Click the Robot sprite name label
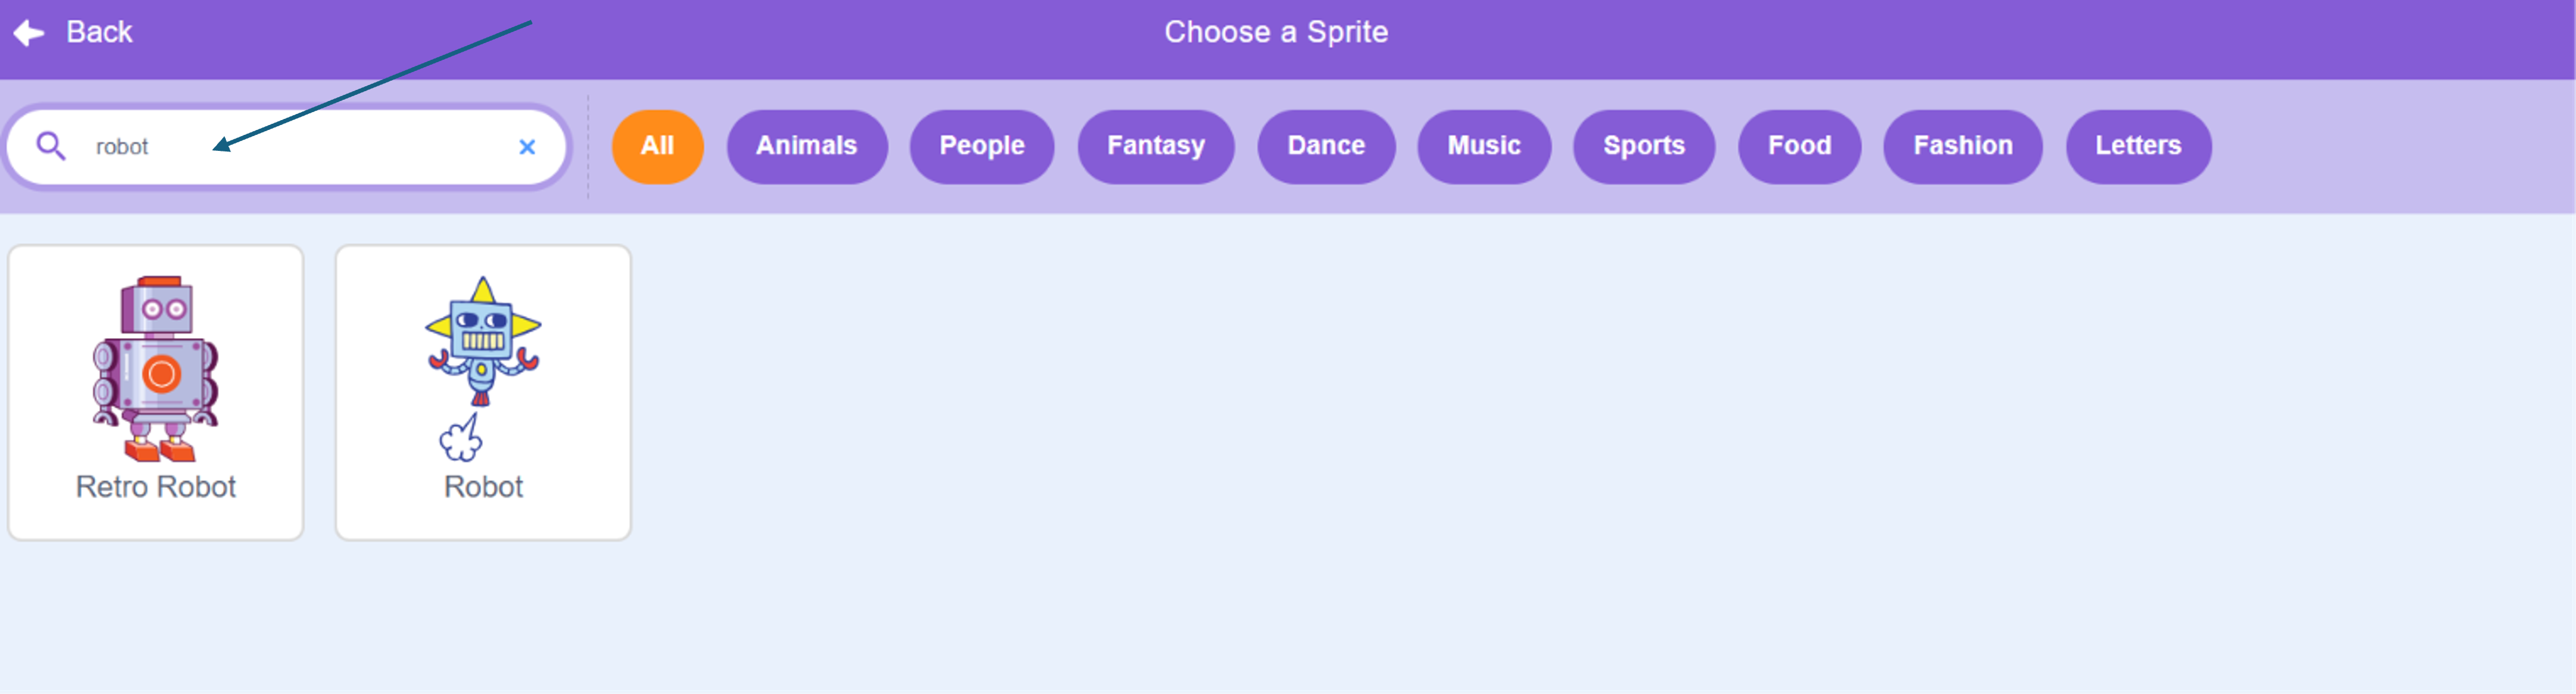2576x694 pixels. [483, 487]
